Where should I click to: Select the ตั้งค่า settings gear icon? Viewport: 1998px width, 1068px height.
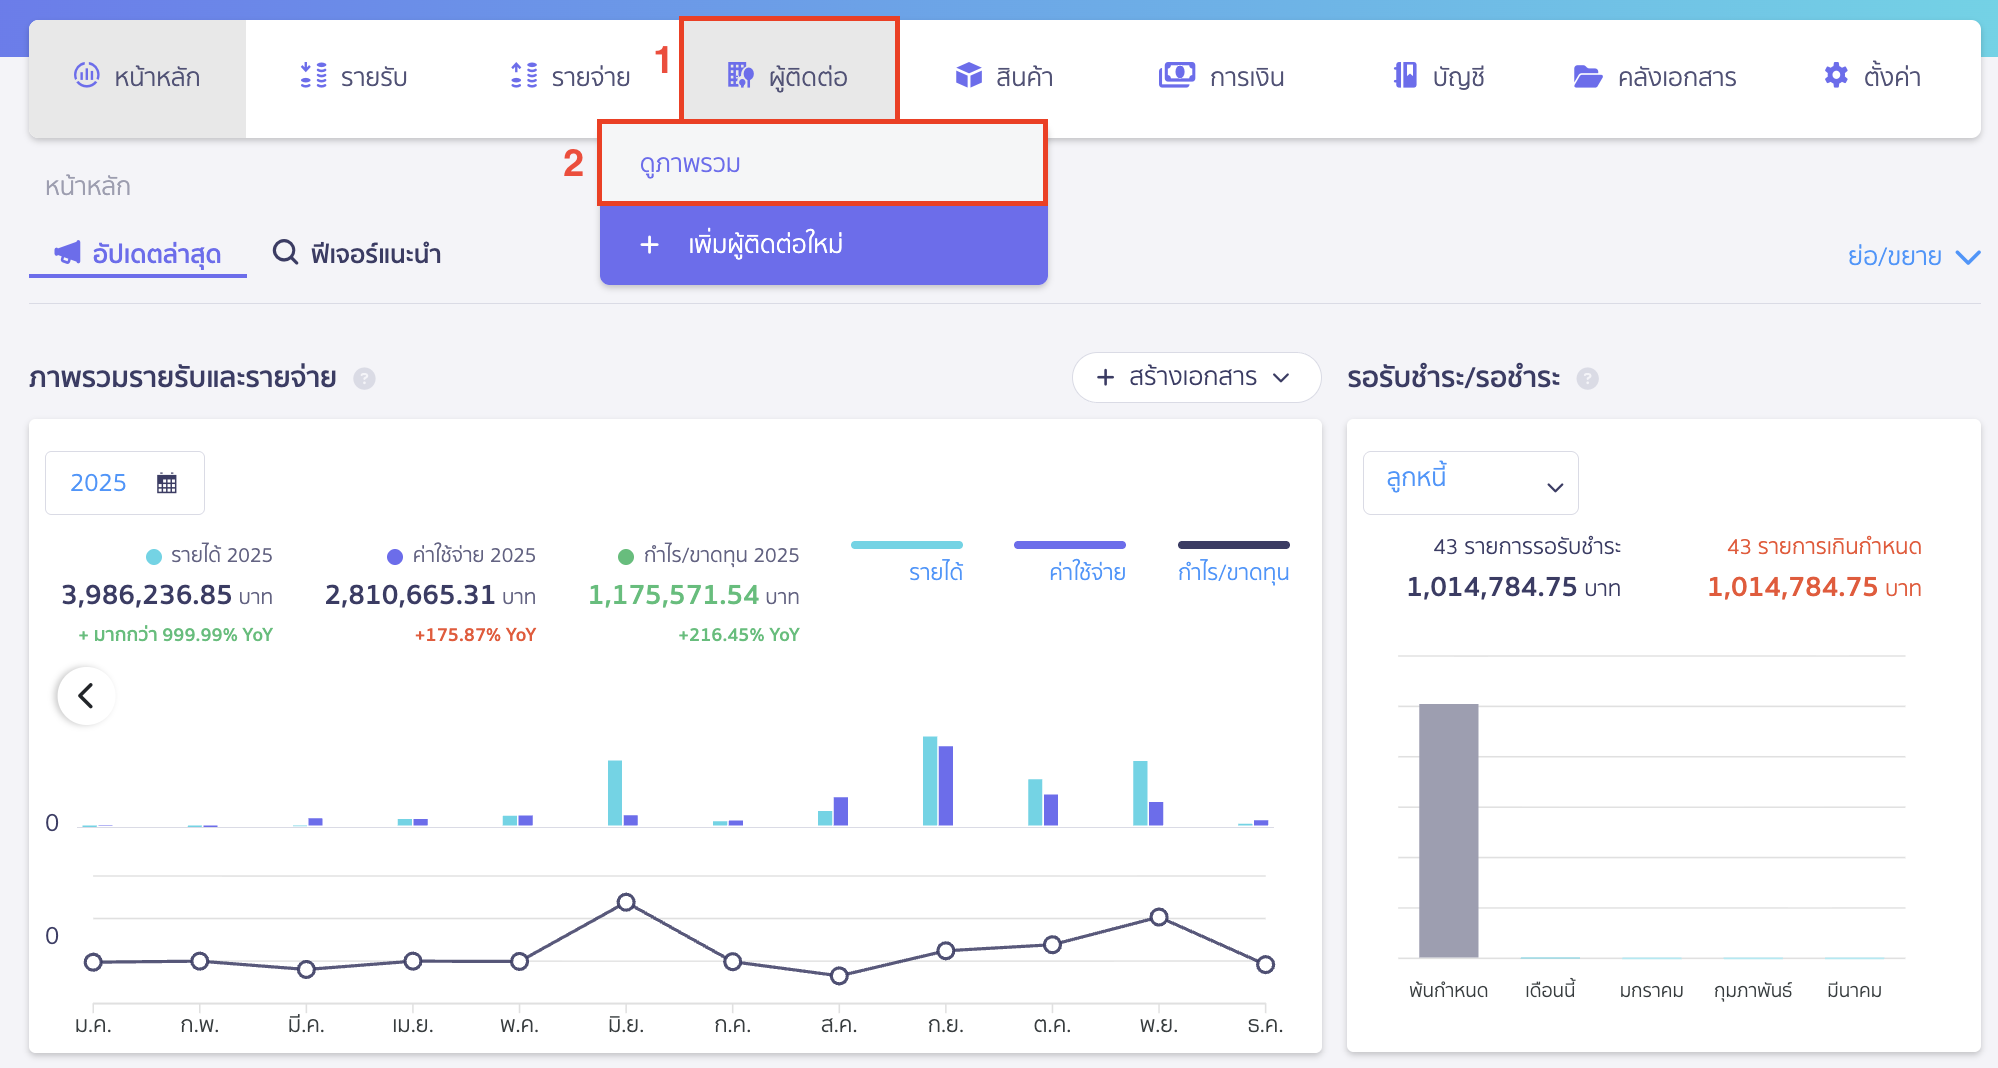click(1836, 74)
